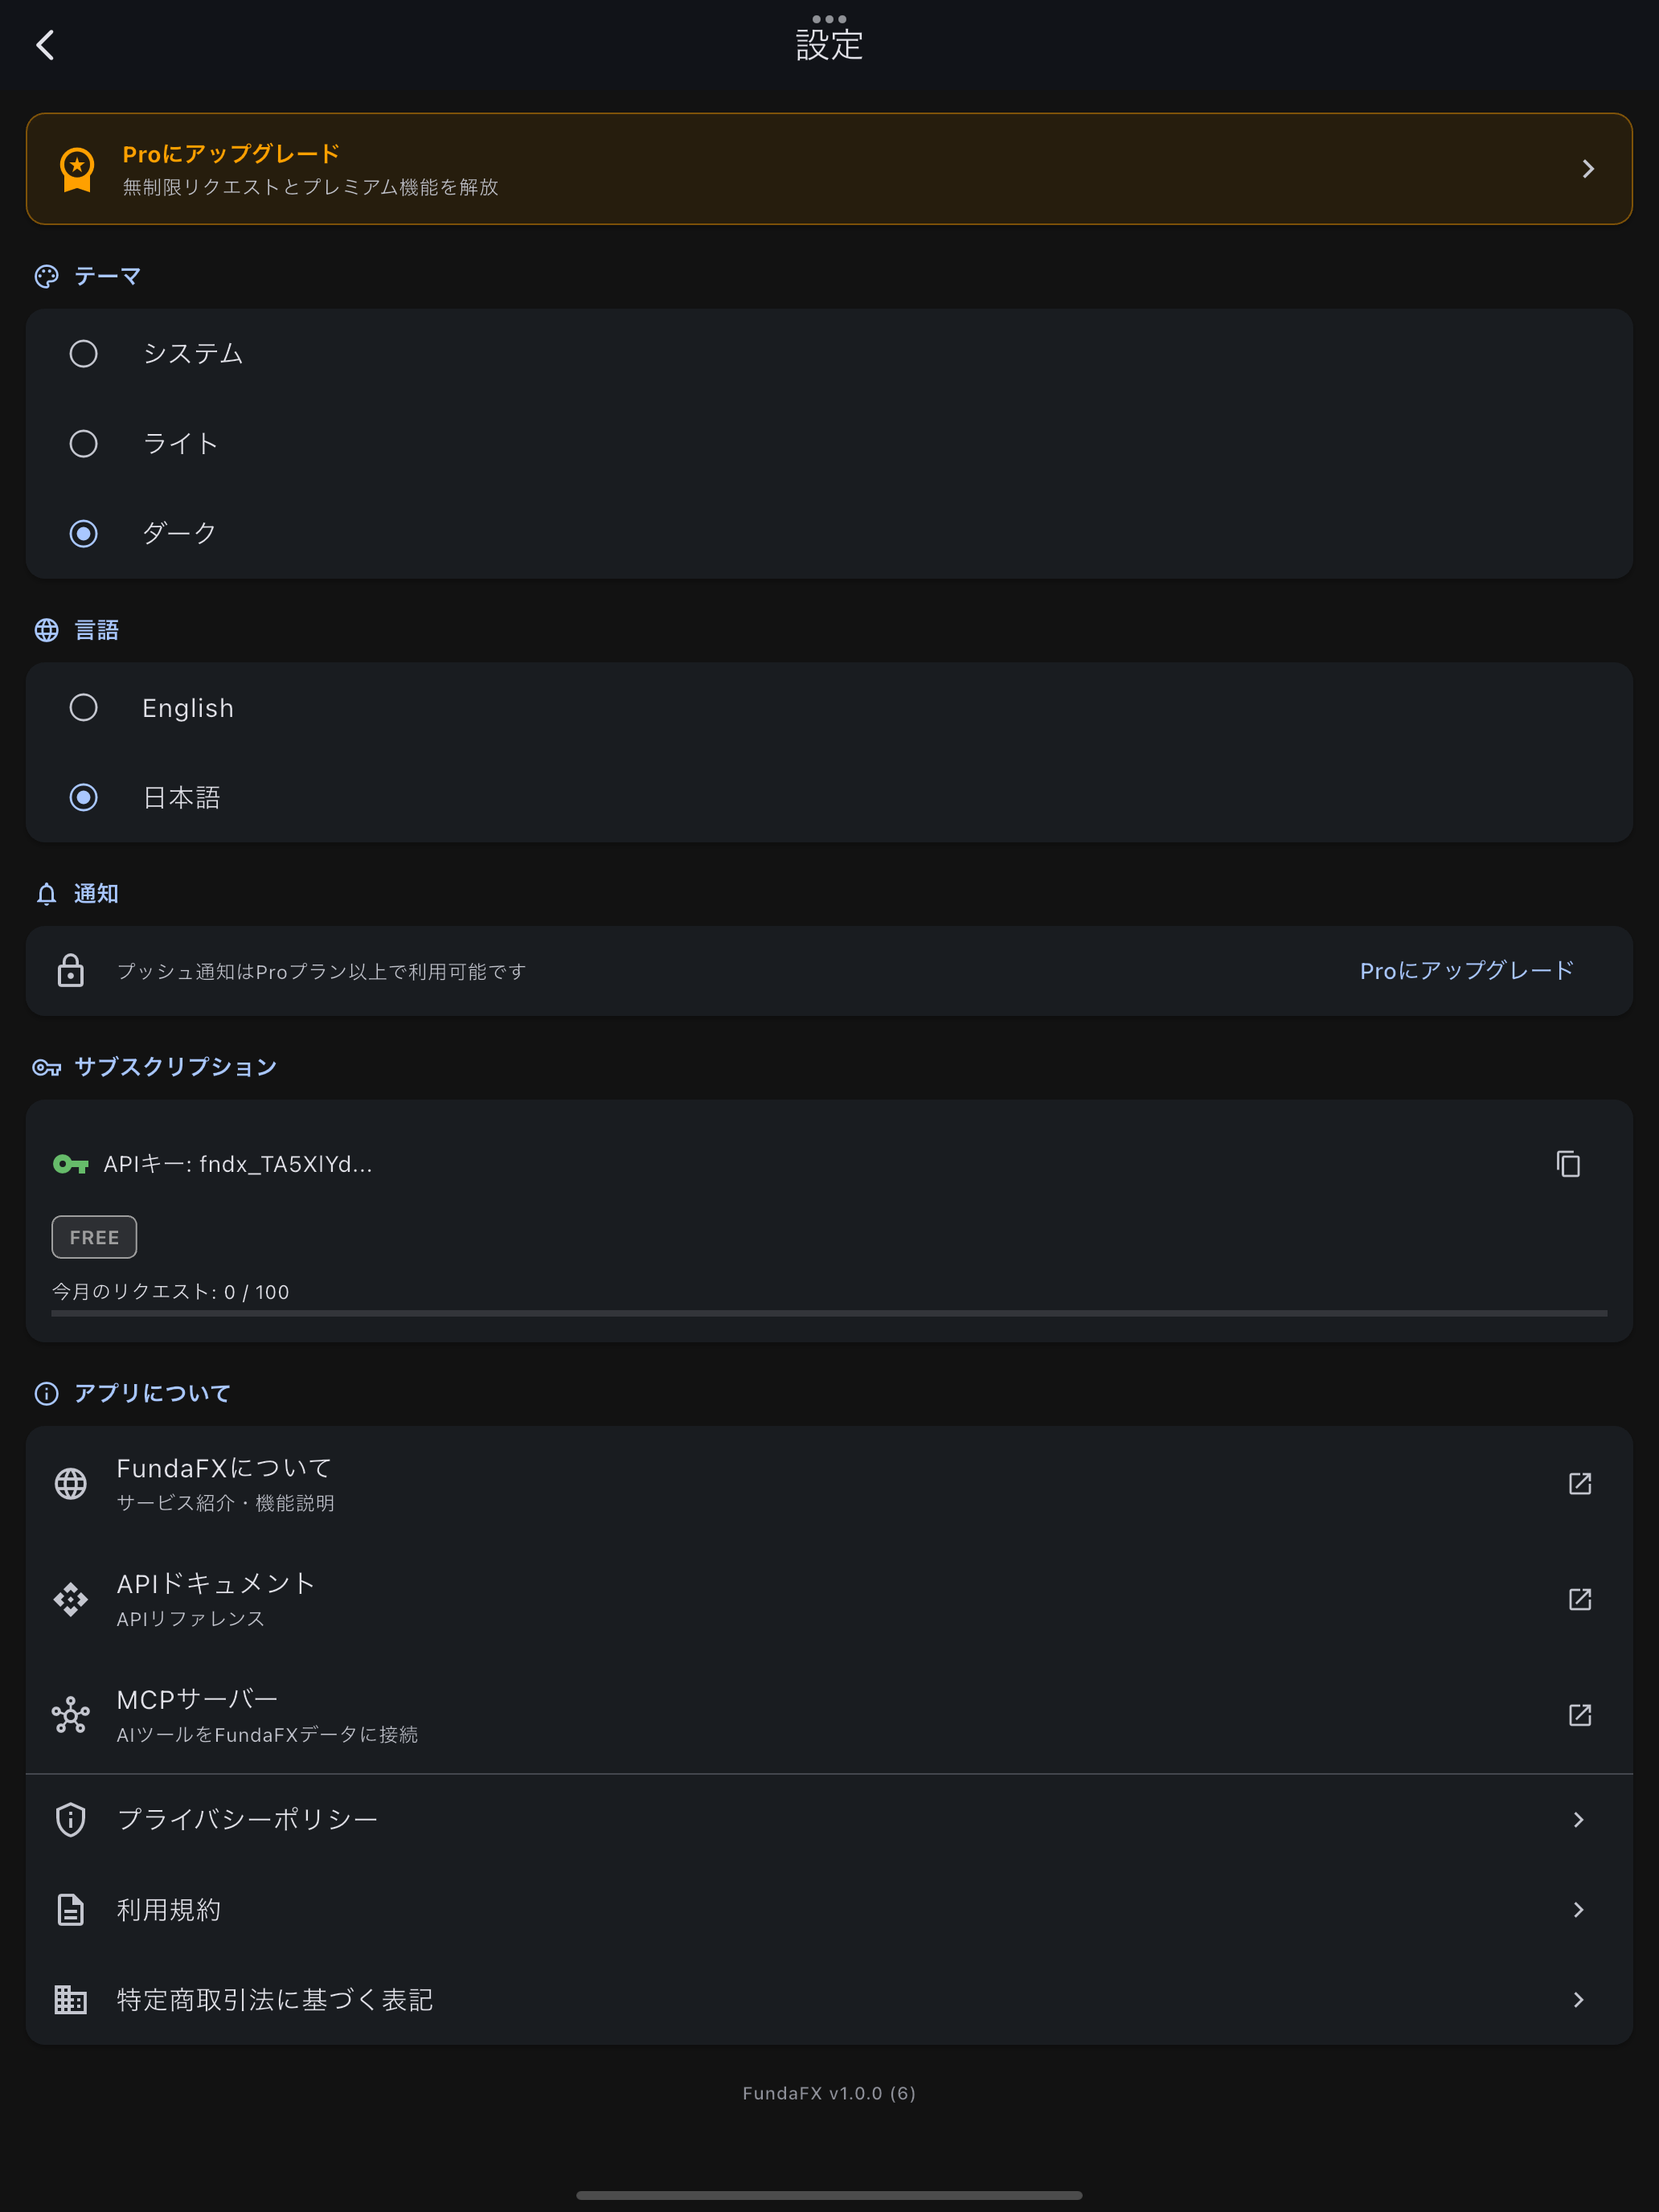
Task: Tap the three-dot indicator above 設定
Action: pyautogui.click(x=829, y=19)
